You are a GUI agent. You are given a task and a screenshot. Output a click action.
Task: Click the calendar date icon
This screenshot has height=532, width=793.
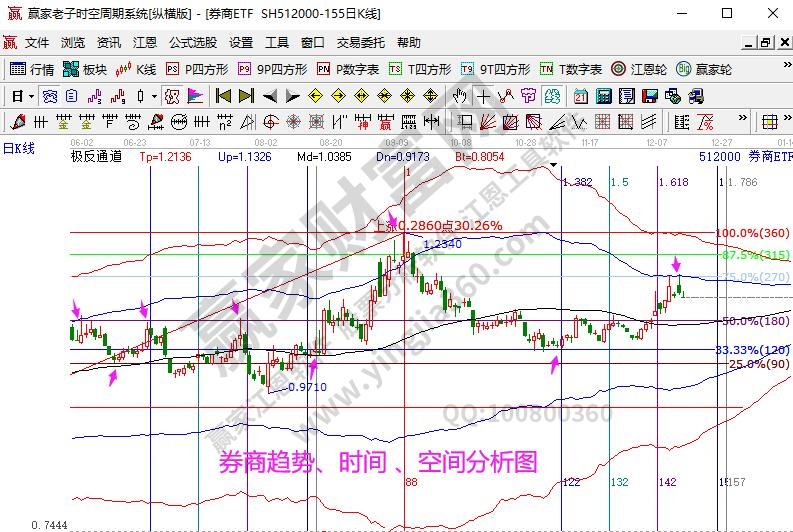581,96
